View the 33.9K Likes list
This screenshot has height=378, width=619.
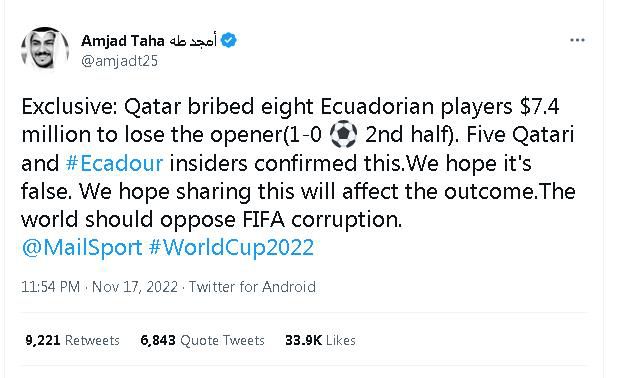(320, 340)
